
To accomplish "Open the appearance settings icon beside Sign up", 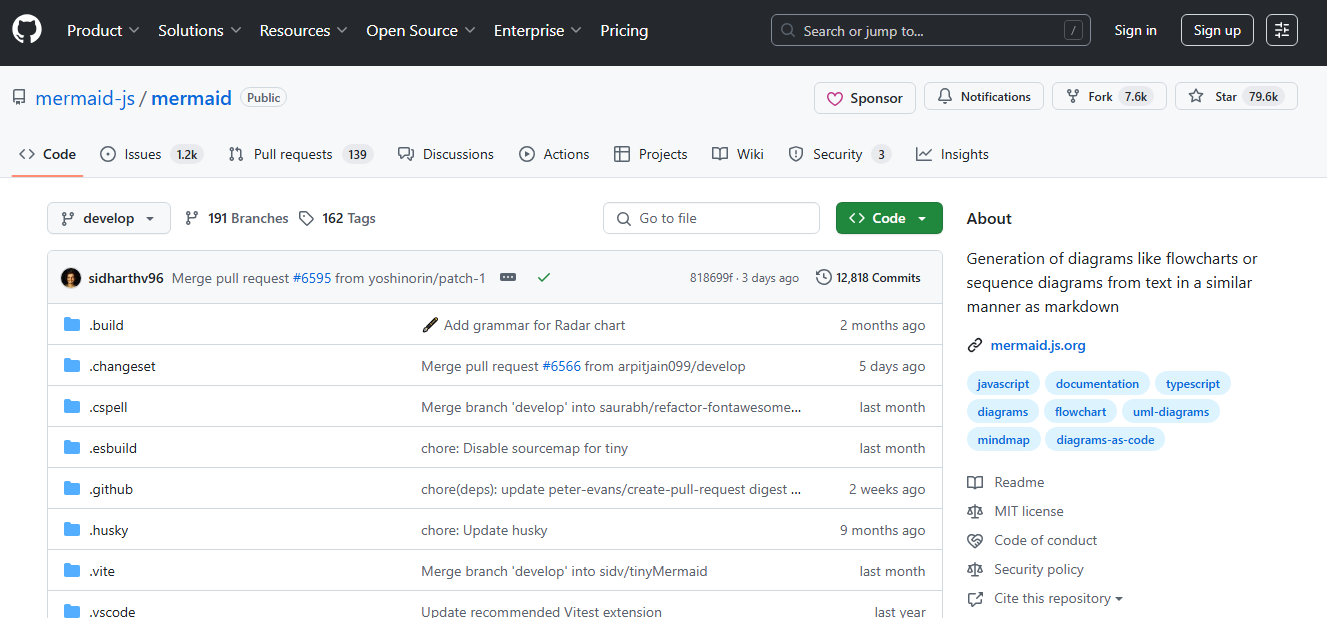I will 1282,30.
